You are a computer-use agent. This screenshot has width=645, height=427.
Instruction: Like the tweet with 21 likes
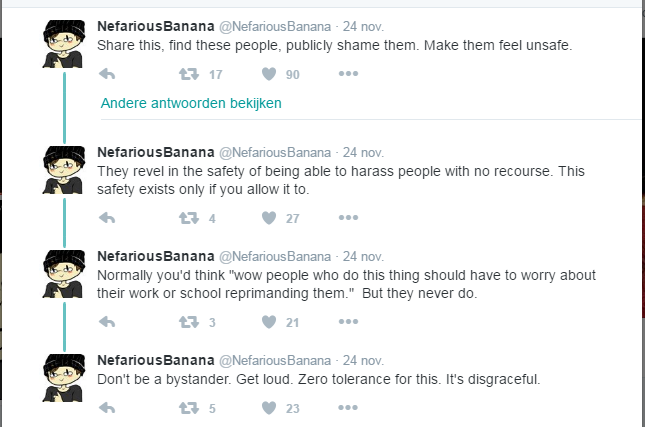tap(269, 322)
